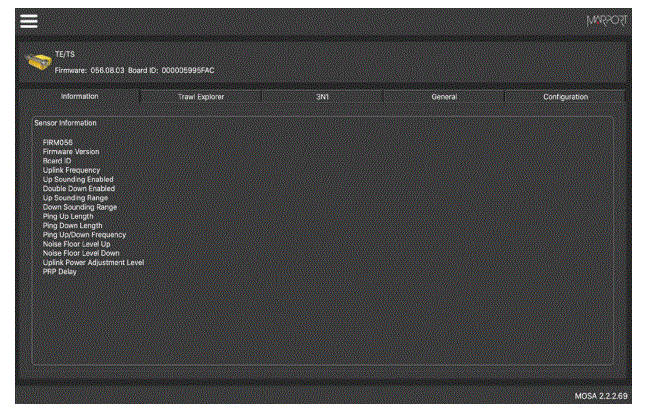Click the yellow TE/TS sensor icon
This screenshot has width=645, height=410.
click(38, 62)
